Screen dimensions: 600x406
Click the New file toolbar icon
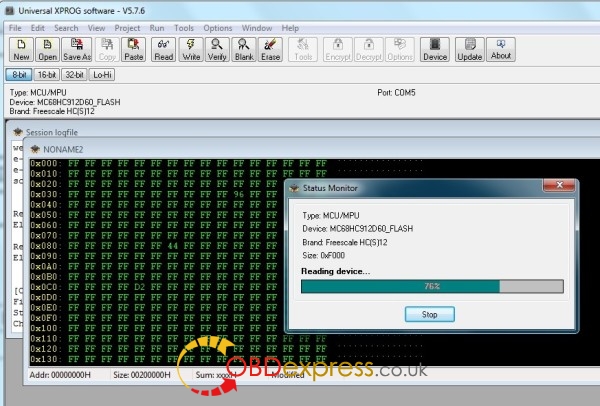[21, 49]
